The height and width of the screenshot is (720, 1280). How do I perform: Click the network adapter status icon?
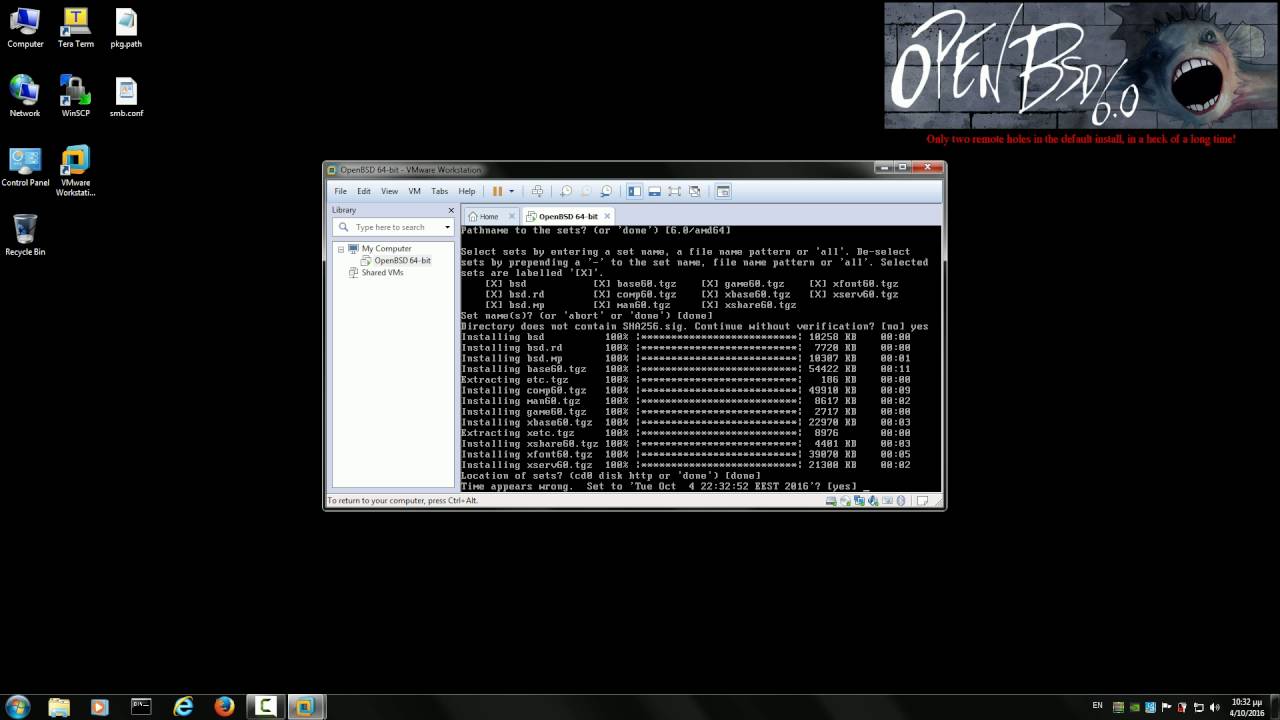859,500
